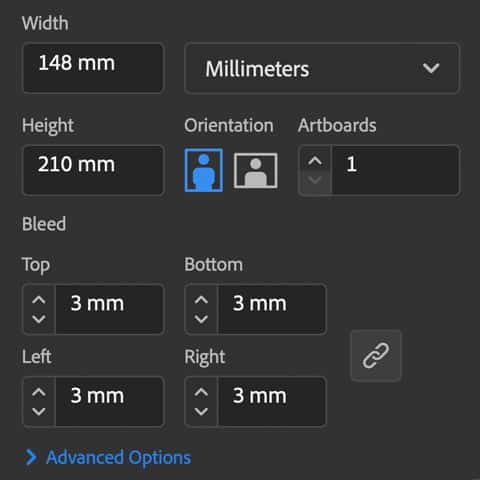Click the Bleed section label
The width and height of the screenshot is (480, 480).
point(44,224)
